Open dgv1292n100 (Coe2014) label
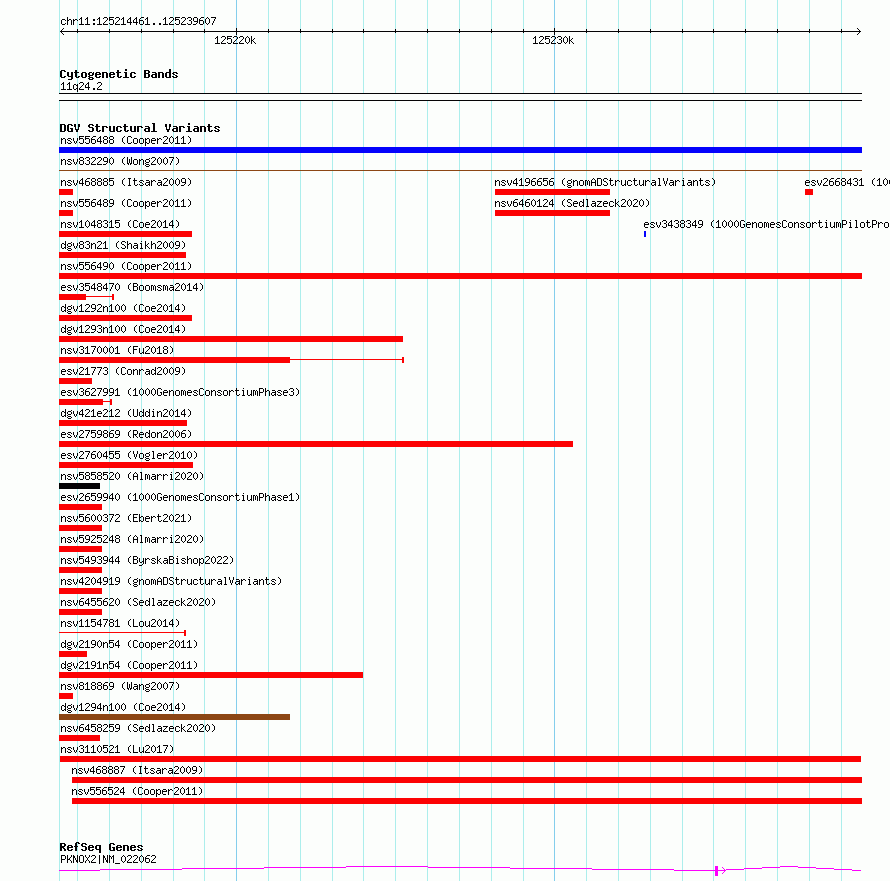The image size is (890, 881). coord(123,308)
